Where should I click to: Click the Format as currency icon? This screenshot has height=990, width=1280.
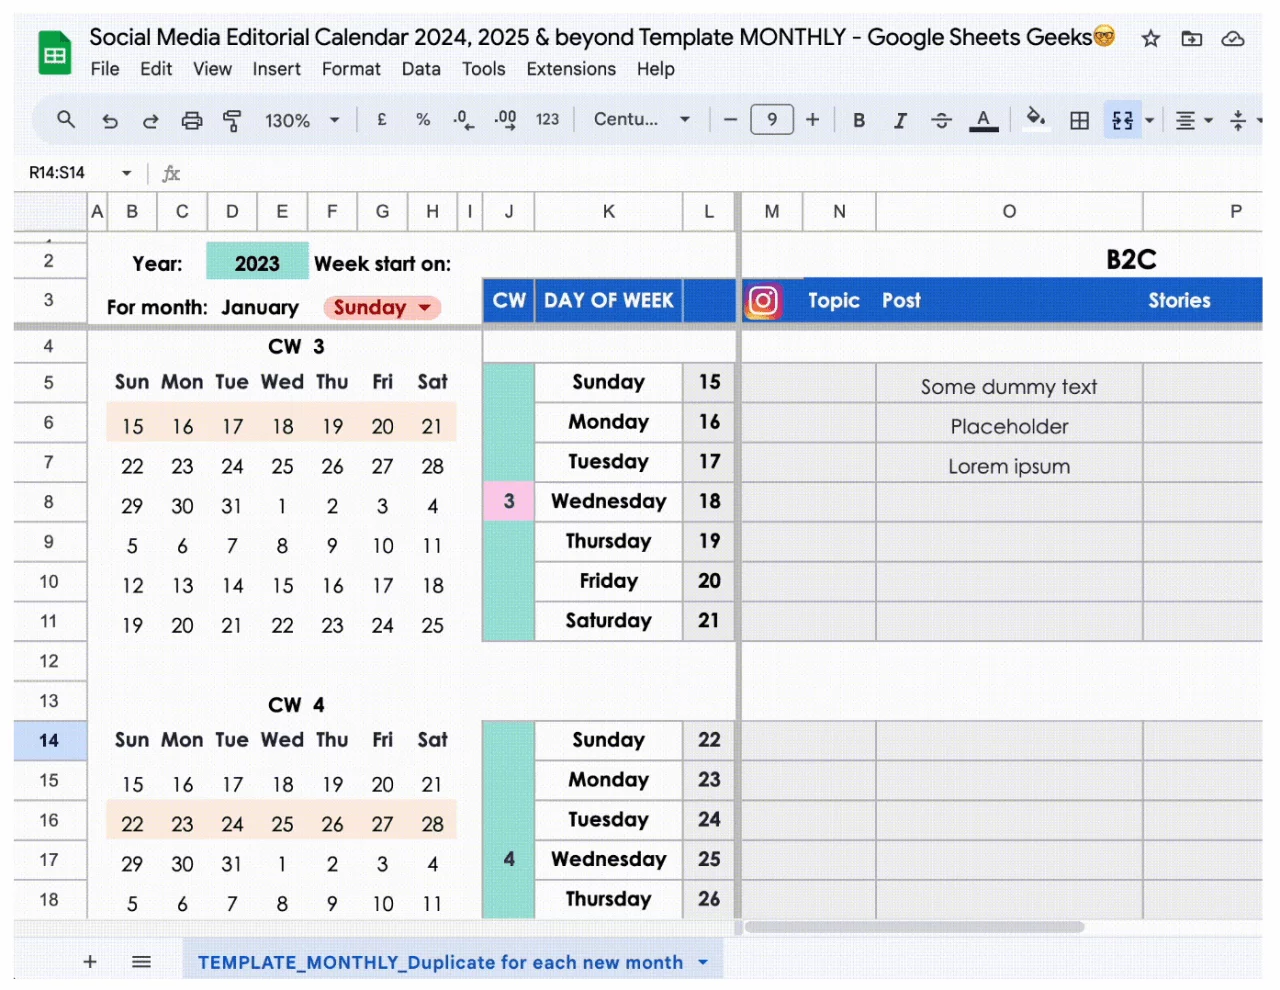(x=381, y=119)
